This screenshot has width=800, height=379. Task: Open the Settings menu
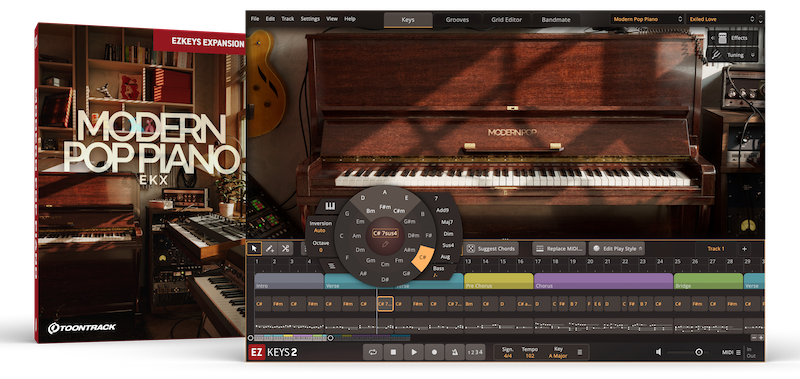tap(310, 19)
